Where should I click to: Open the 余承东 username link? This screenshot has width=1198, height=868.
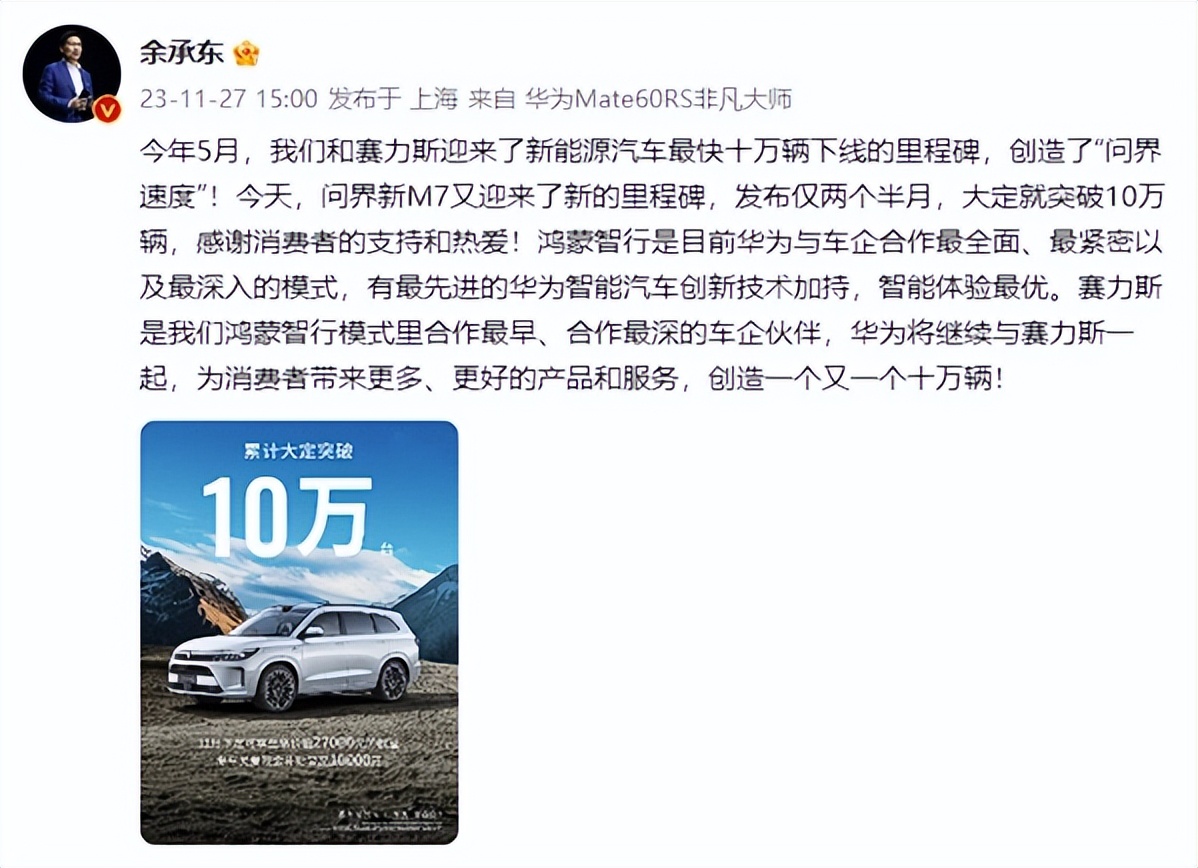[x=182, y=53]
